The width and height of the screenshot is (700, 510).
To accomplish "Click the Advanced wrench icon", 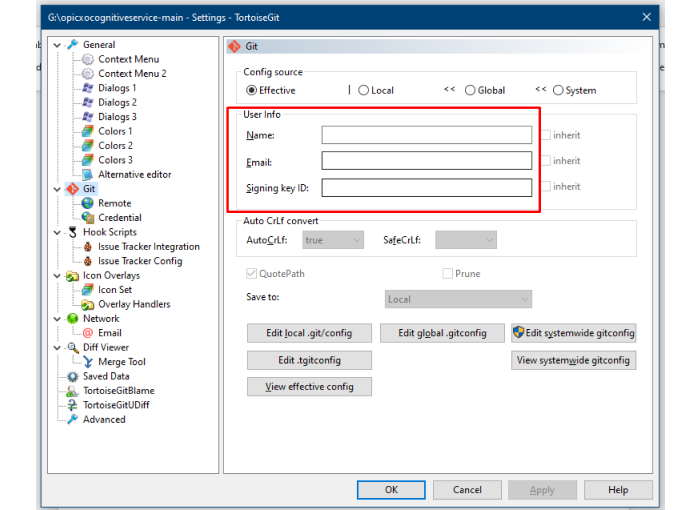I will coord(72,419).
